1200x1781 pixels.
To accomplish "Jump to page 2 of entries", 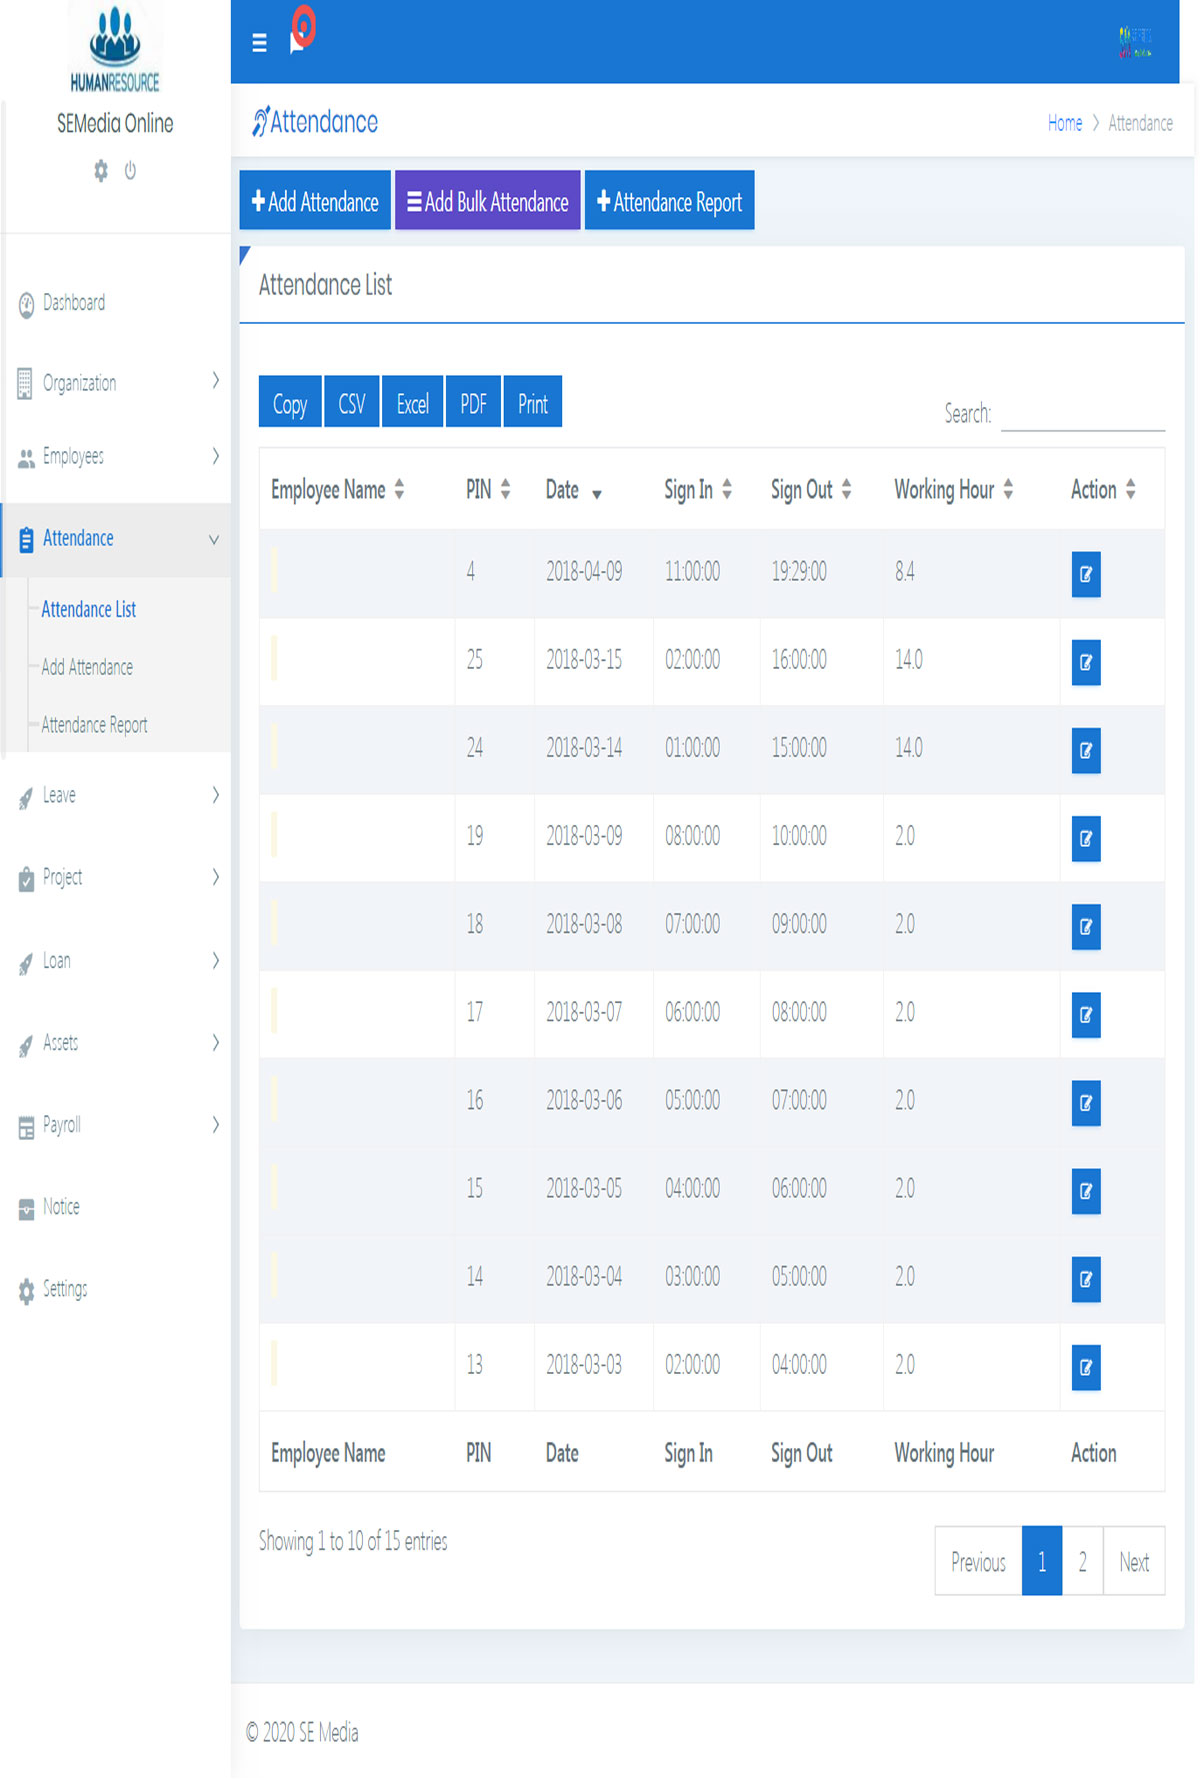I will pos(1083,1561).
